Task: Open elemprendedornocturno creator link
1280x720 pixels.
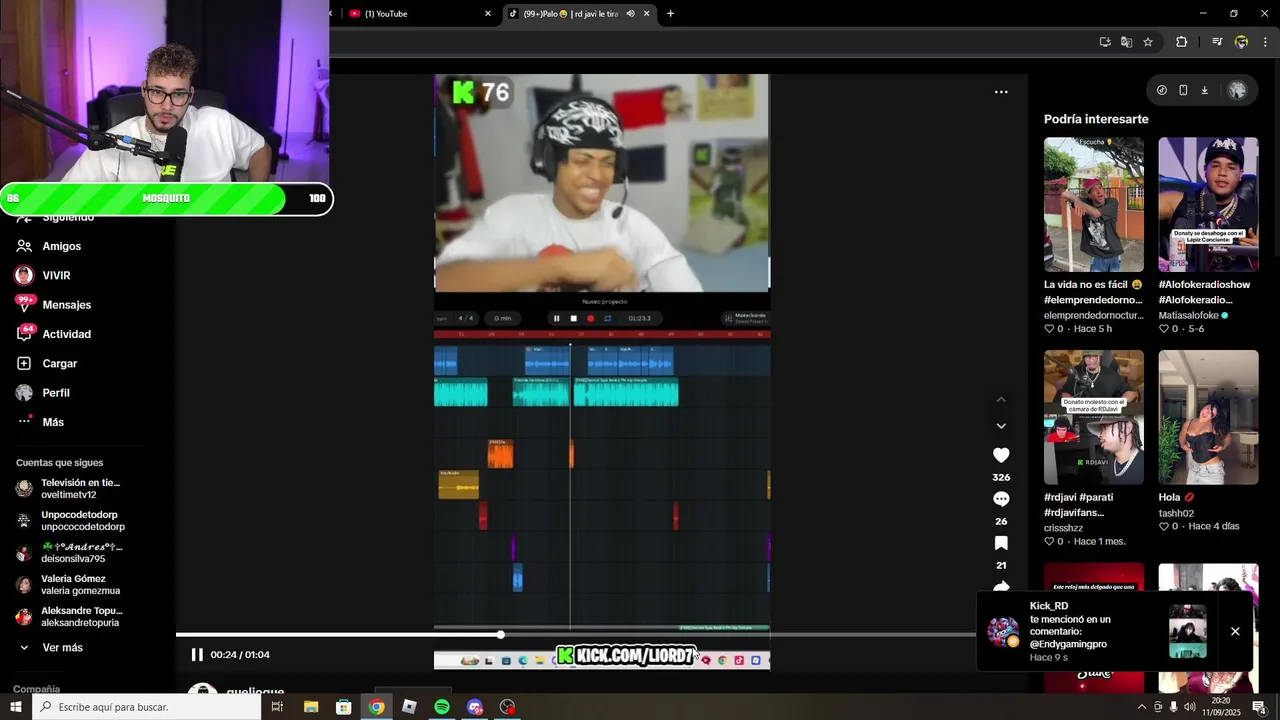Action: point(1093,315)
